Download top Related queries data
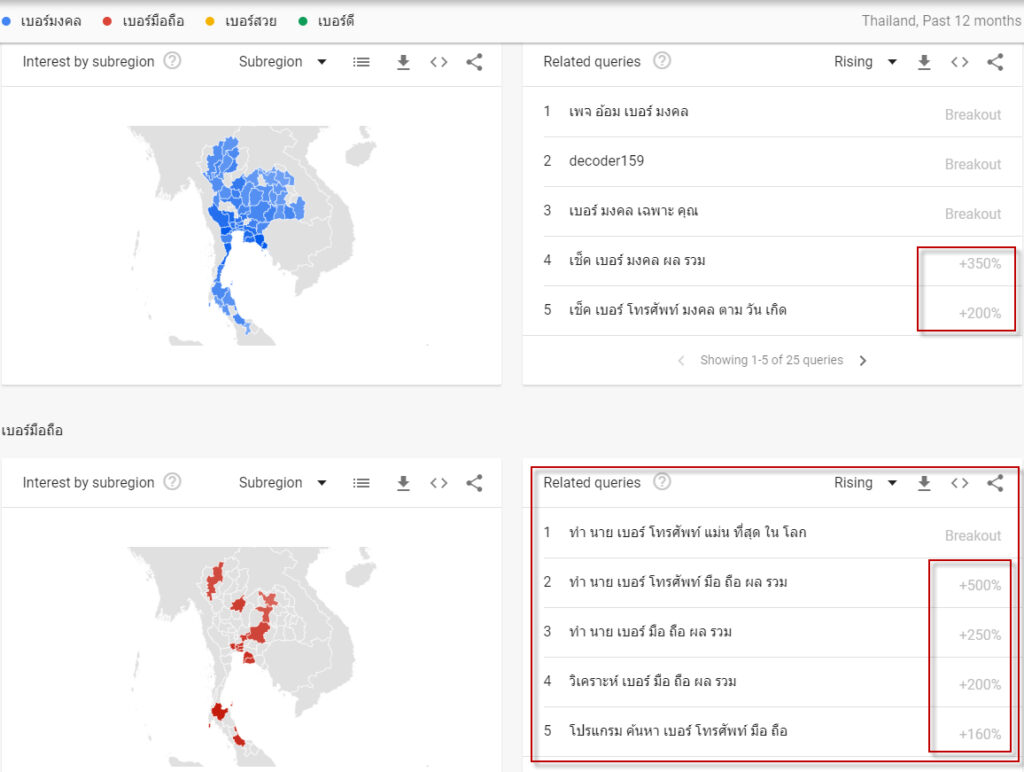 (x=924, y=62)
